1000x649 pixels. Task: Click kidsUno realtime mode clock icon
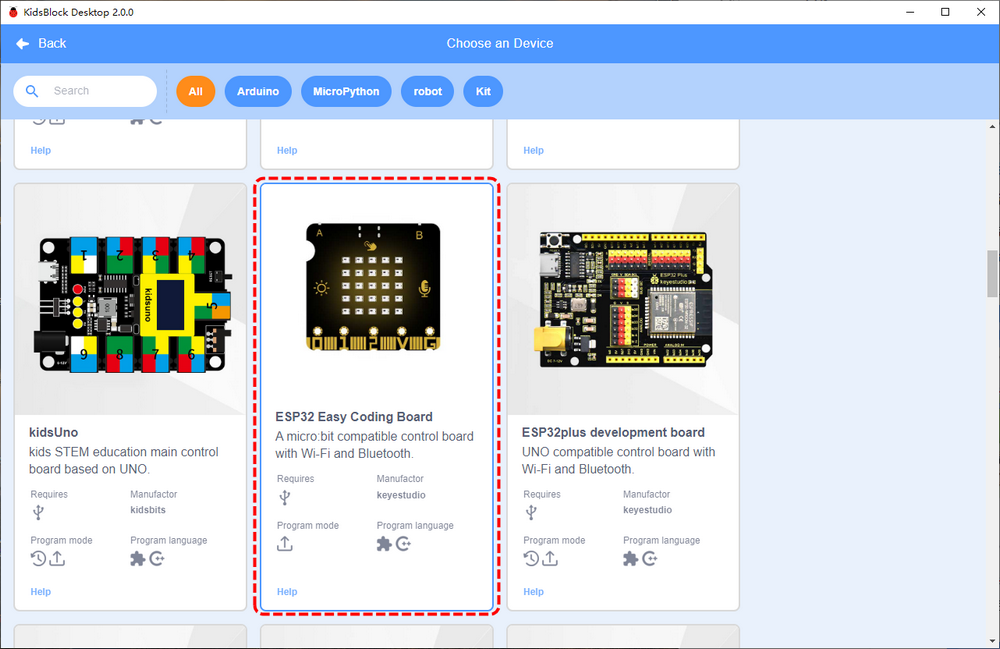click(x=38, y=558)
